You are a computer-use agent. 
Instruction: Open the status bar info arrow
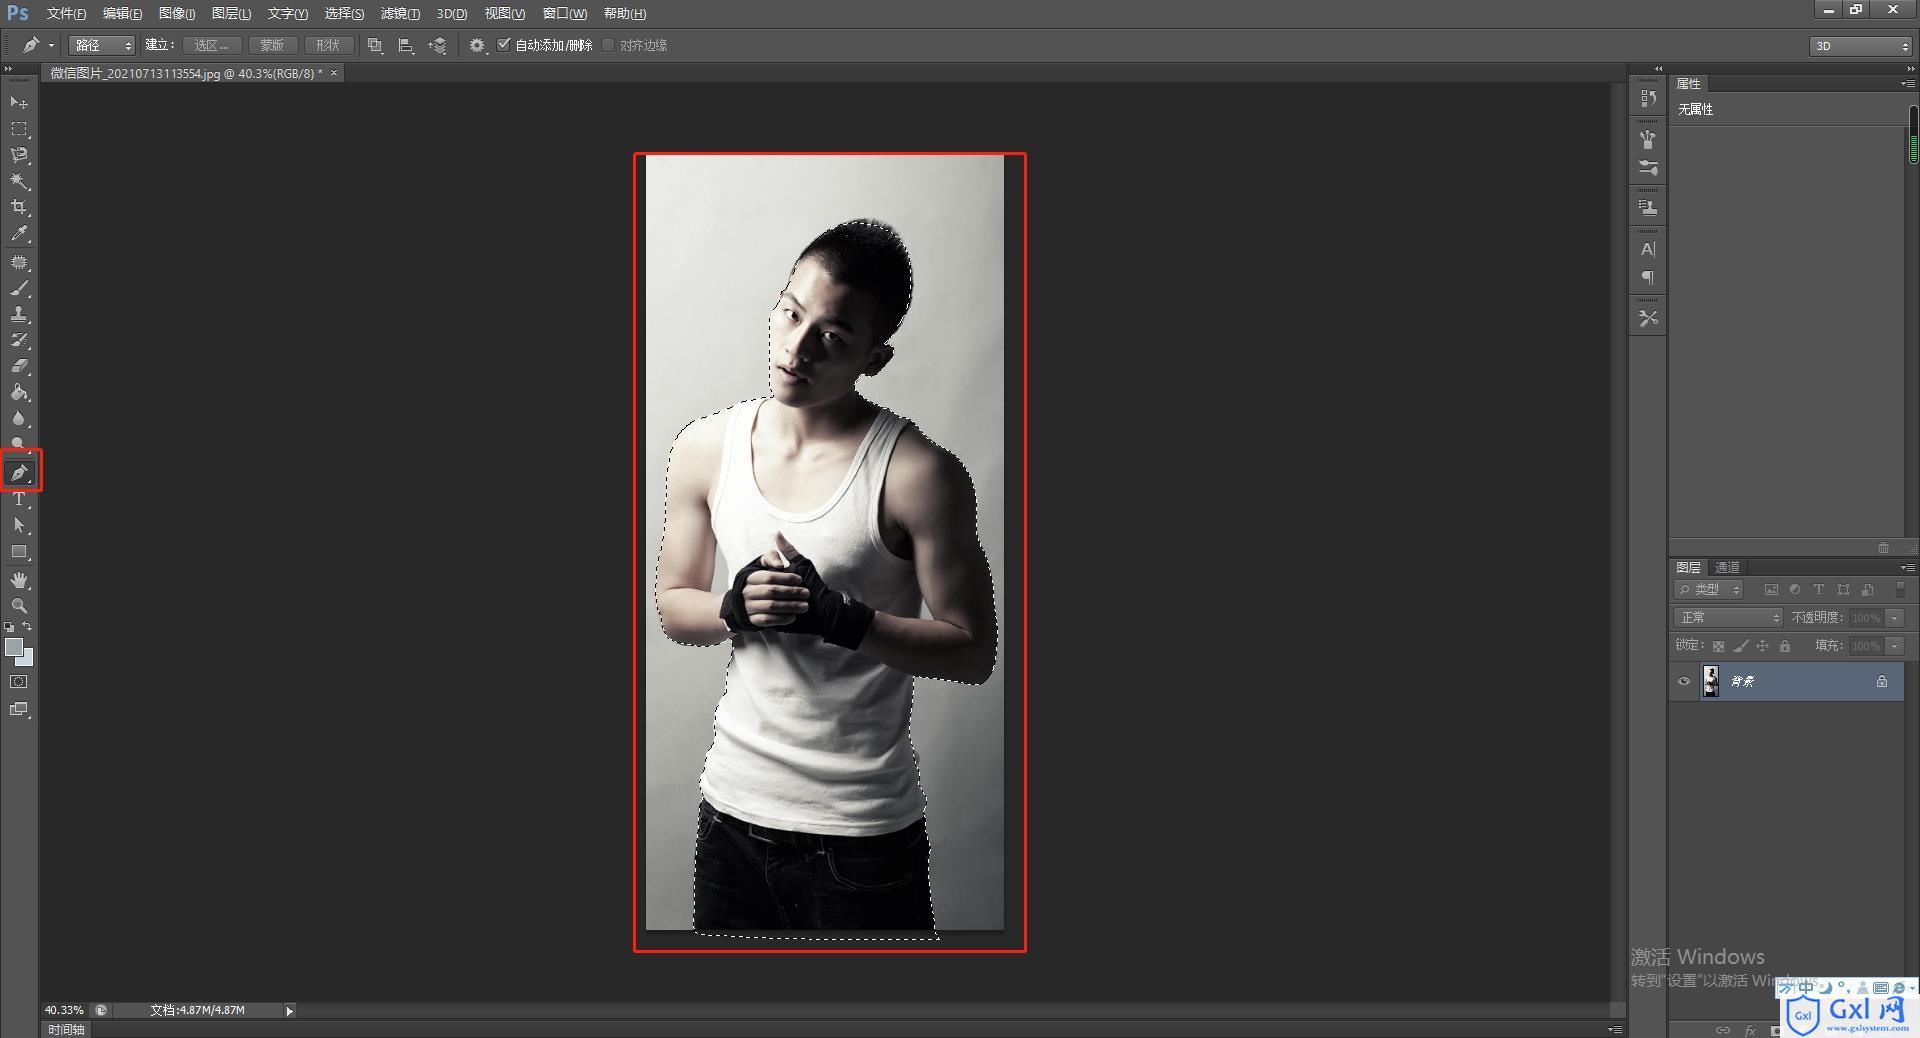(x=289, y=1011)
